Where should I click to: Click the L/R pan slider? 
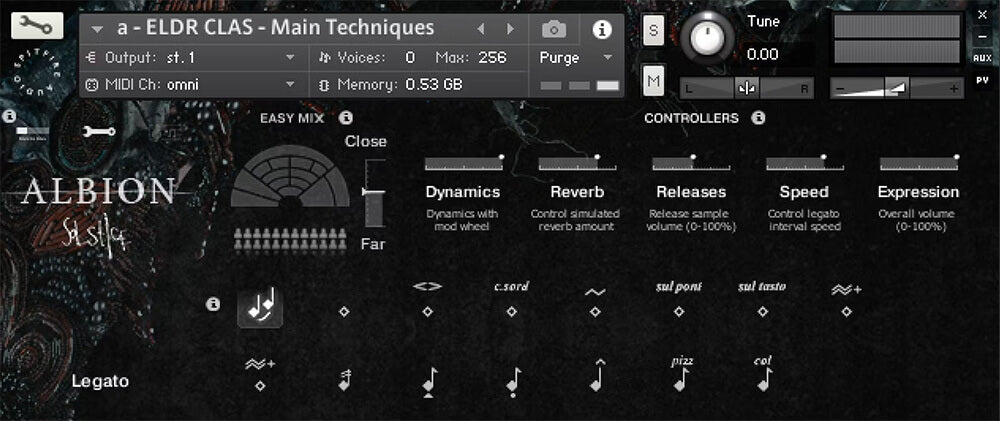tap(747, 89)
